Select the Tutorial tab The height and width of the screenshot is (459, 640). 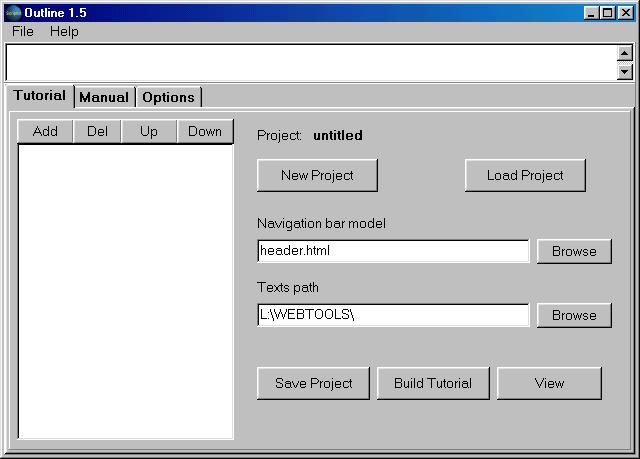(x=40, y=96)
